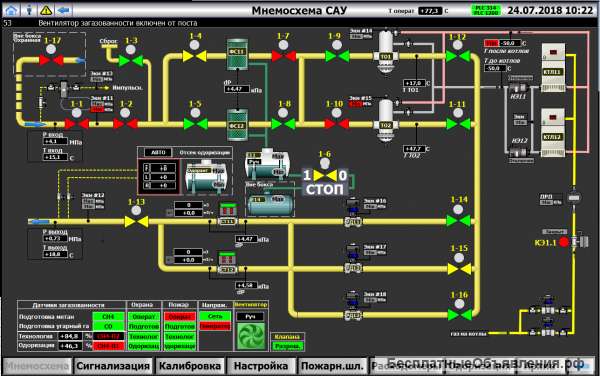Viewport: 600px width, 376px height.
Task: Select red valve 1-10
Action: click(336, 124)
